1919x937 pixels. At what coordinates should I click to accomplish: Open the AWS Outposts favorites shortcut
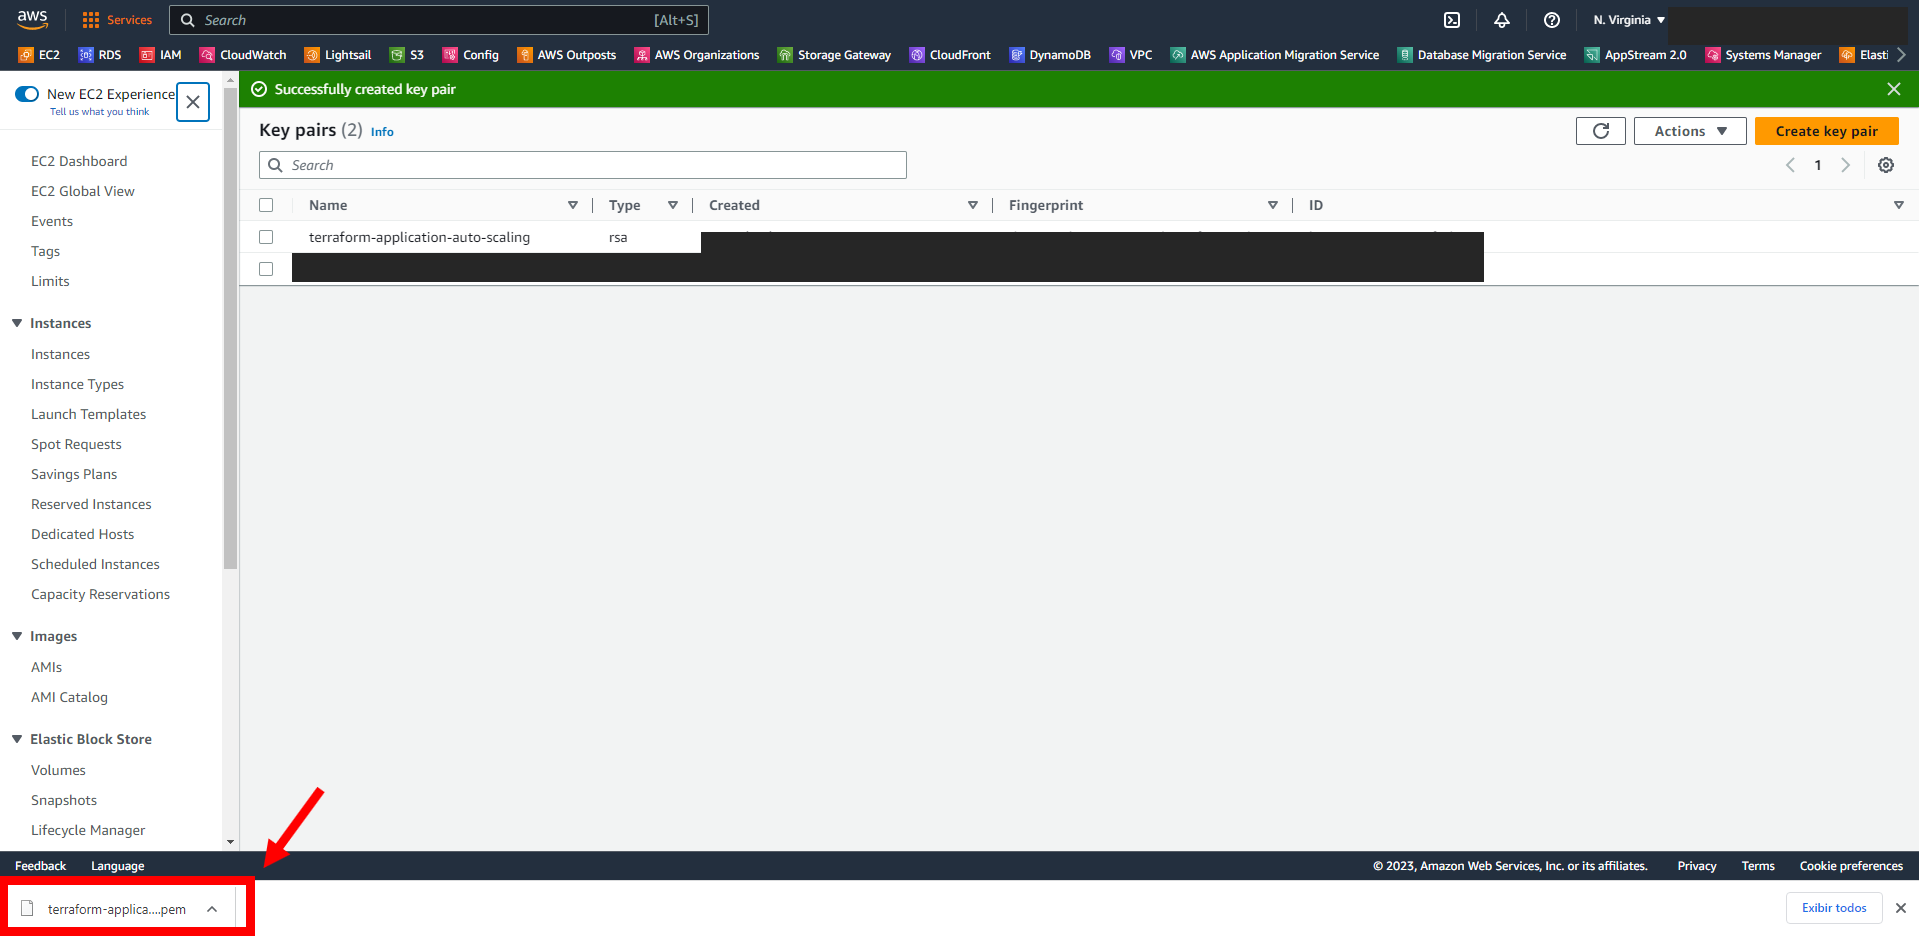[x=567, y=55]
